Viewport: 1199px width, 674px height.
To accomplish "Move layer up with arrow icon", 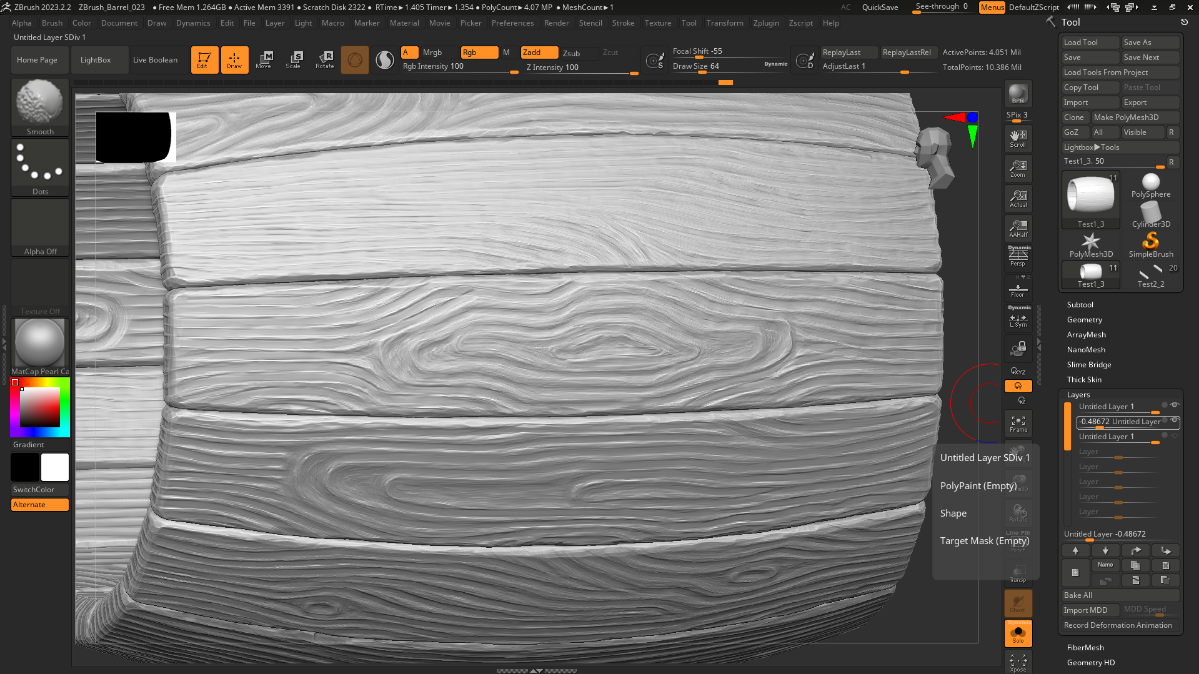I will [x=1075, y=551].
